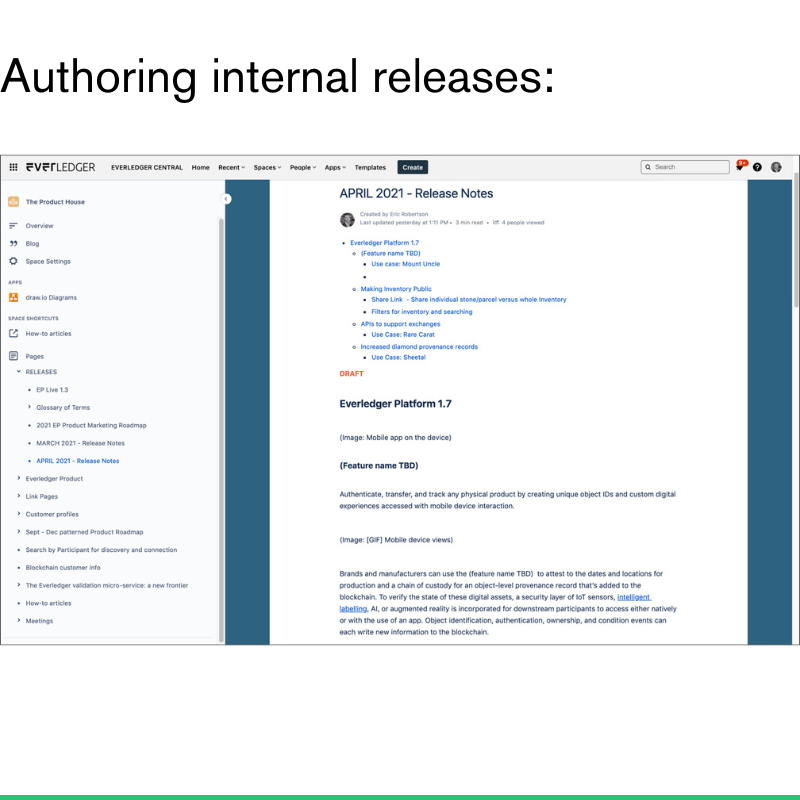800x800 pixels.
Task: Click the draw.io Diagrams label
Action: [x=51, y=297]
